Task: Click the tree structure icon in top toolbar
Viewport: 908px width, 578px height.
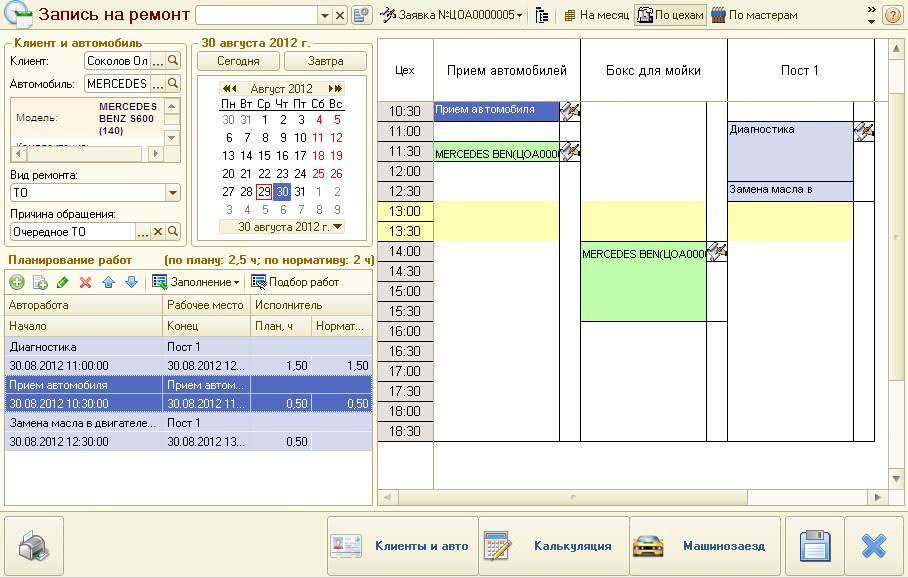Action: pyautogui.click(x=541, y=15)
